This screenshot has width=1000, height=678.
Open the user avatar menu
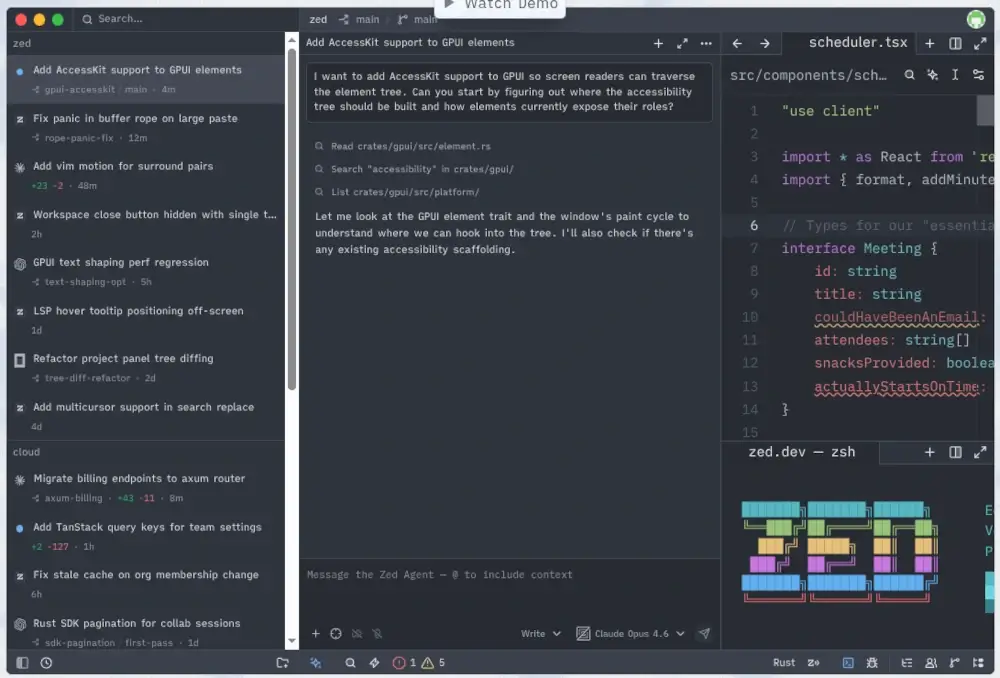976,19
